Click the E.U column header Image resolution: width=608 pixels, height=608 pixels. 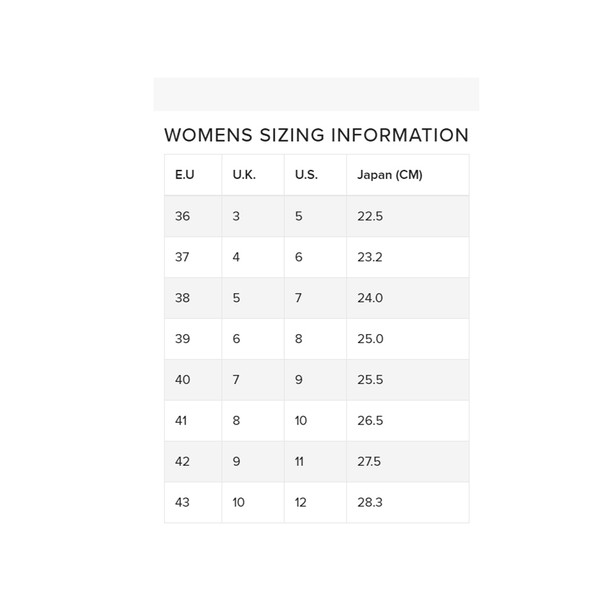[184, 175]
